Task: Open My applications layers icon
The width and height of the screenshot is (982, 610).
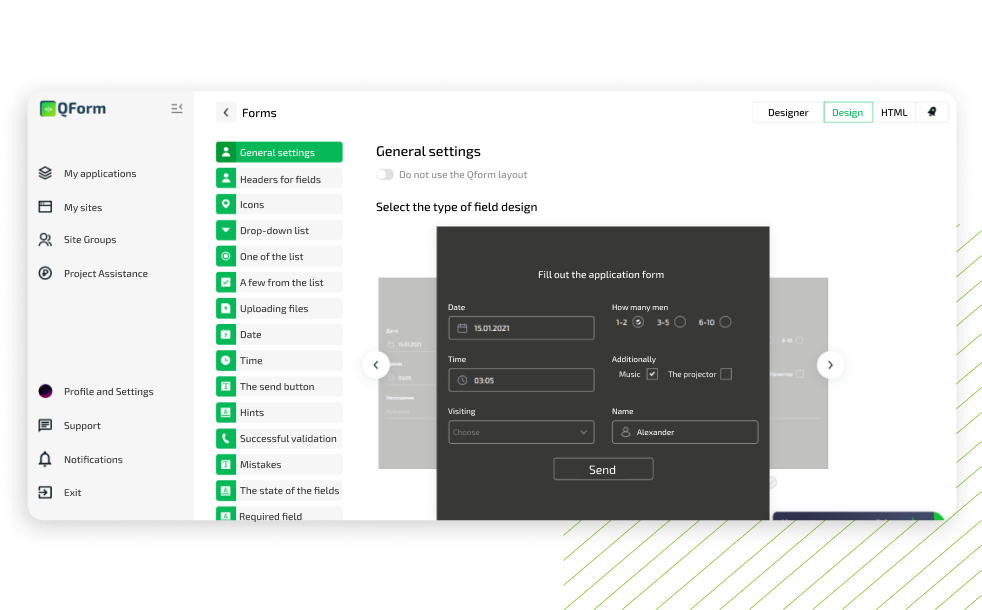Action: [45, 173]
